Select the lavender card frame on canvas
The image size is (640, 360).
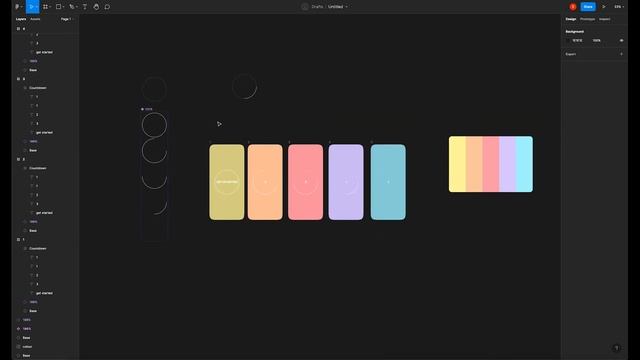346,182
